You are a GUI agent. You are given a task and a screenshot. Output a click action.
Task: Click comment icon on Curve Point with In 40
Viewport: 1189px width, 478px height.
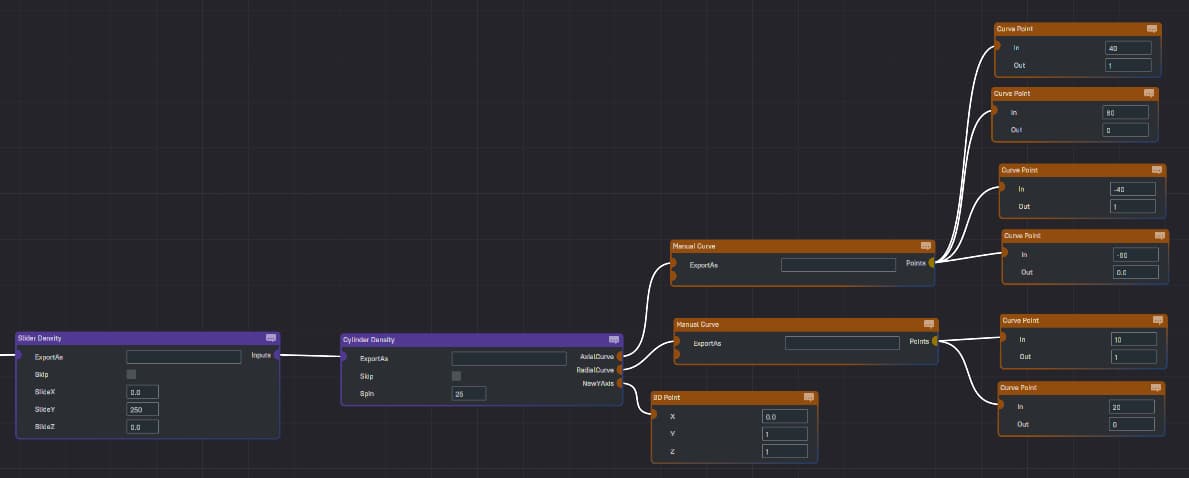pos(1152,29)
